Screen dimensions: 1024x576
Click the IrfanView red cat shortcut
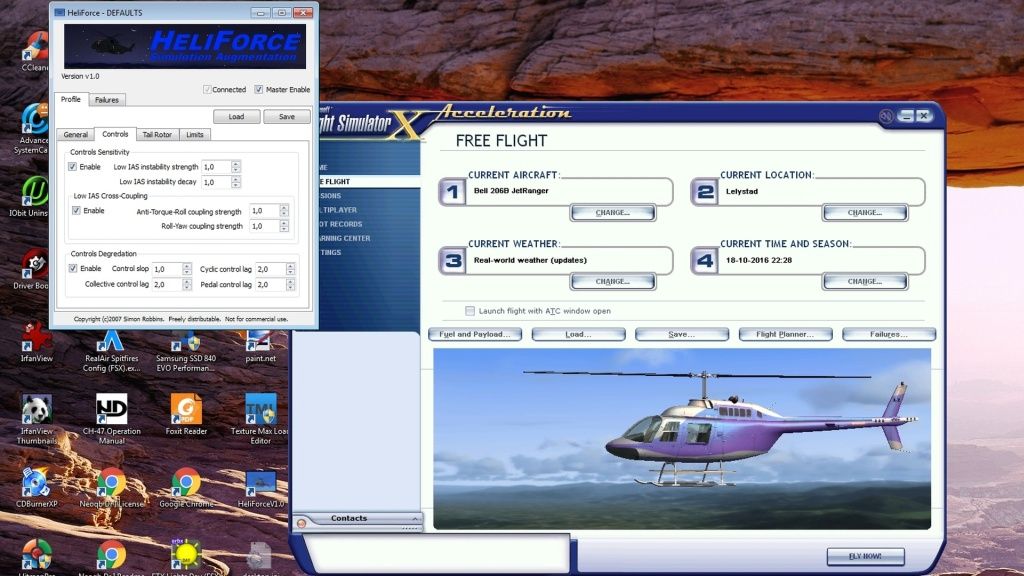point(37,342)
